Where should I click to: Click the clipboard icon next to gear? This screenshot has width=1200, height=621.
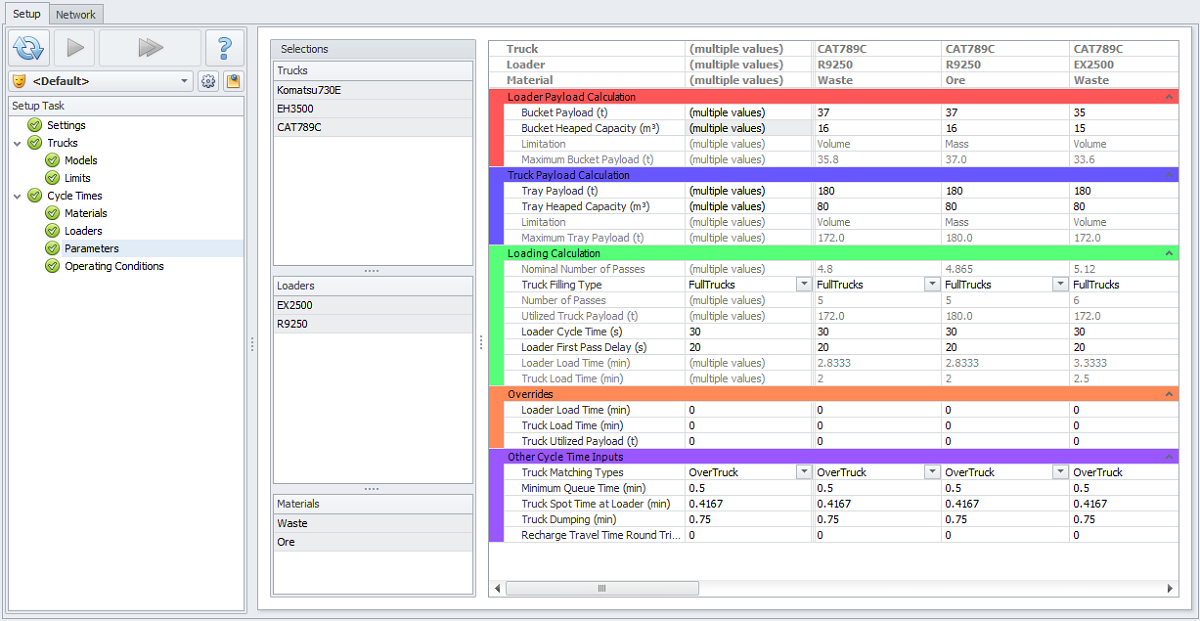point(232,81)
